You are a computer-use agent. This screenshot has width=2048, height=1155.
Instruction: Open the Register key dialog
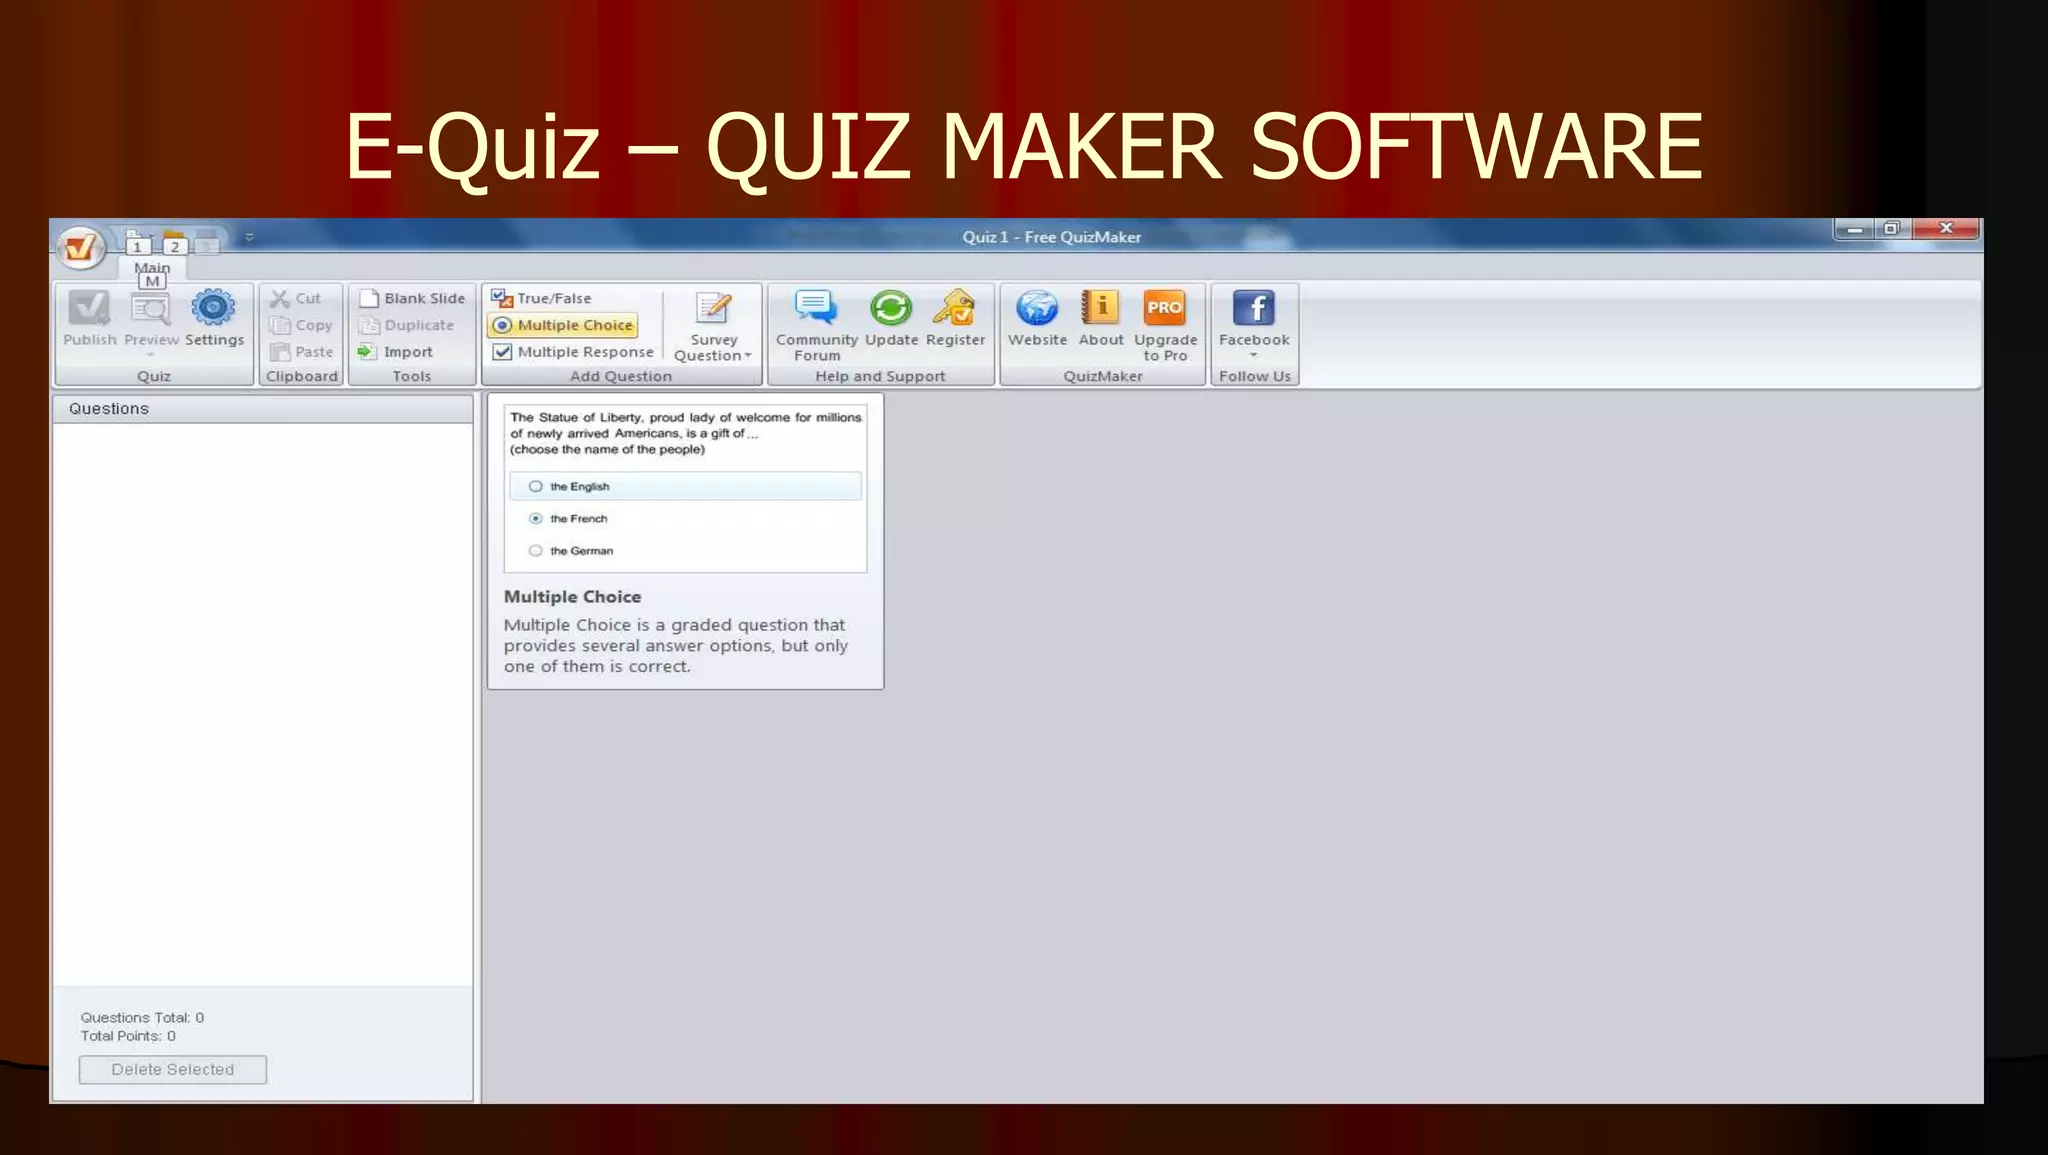coord(955,319)
